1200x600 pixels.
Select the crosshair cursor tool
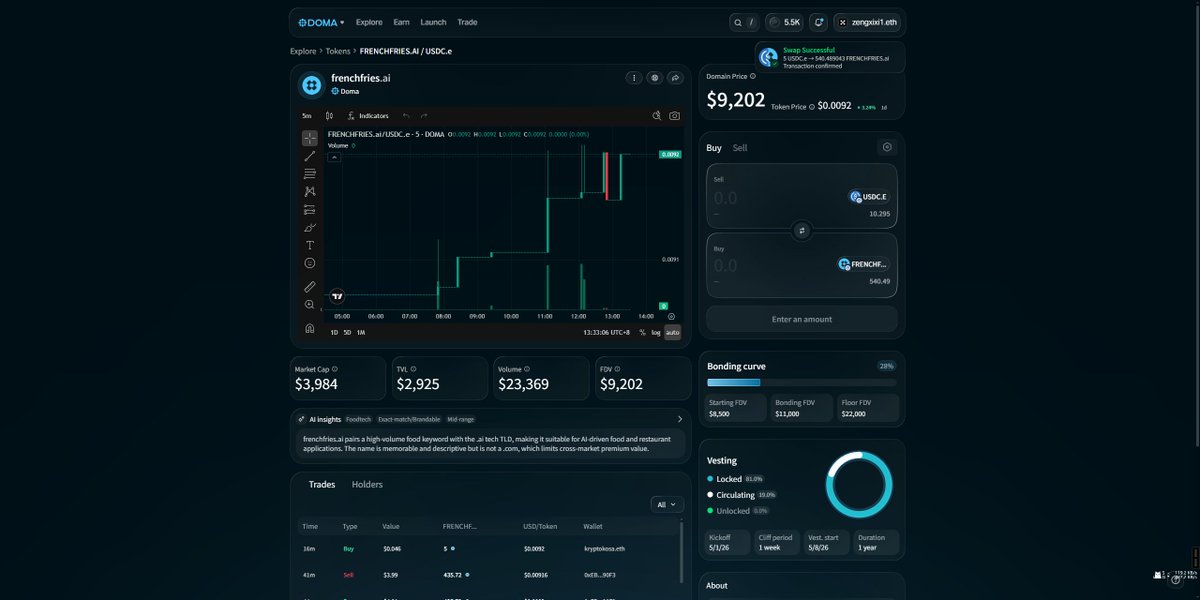click(310, 138)
